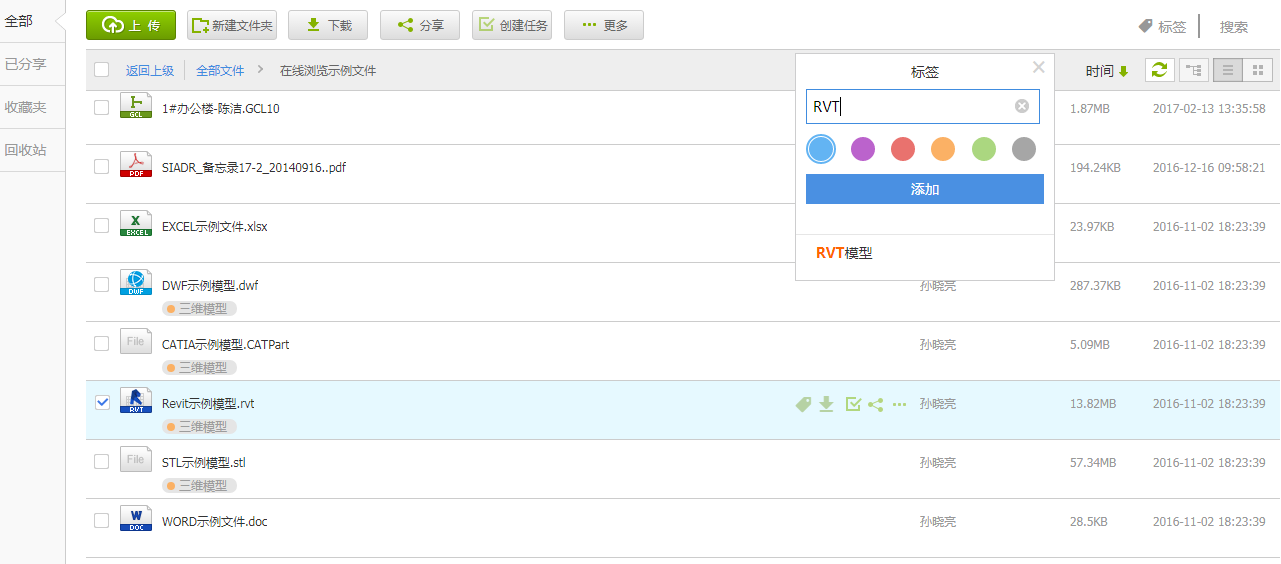Download the Revit示例模型.rvt file via row icon

point(826,404)
